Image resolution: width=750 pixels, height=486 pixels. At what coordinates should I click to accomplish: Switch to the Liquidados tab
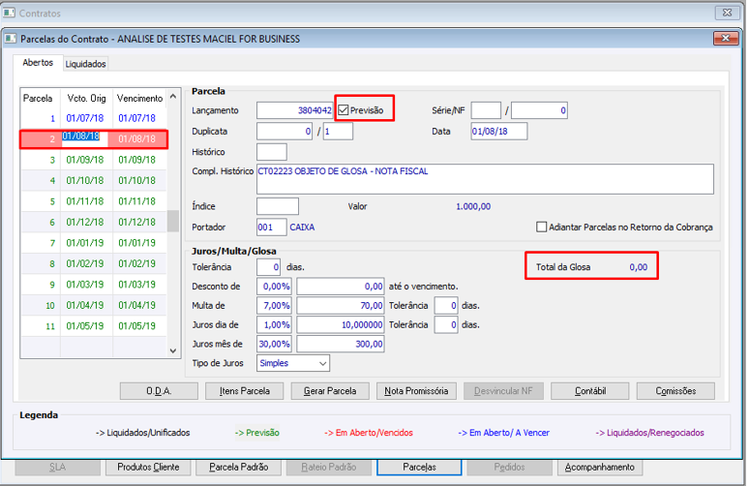coord(86,64)
